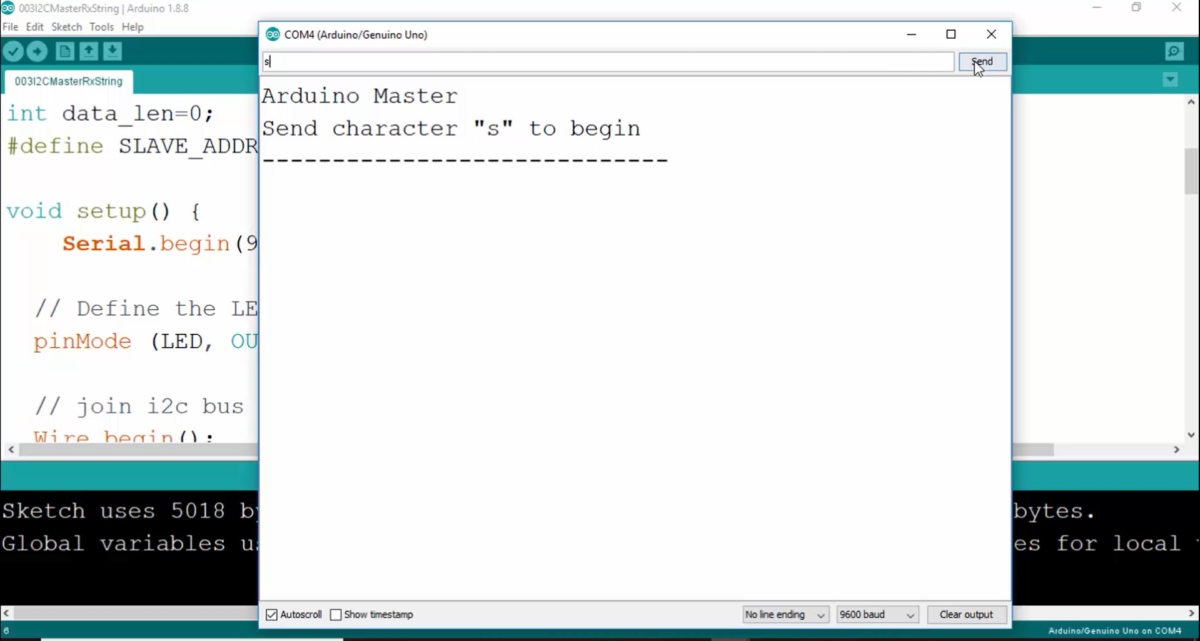Click the Verify sketch checkmark icon
This screenshot has width=1200, height=641.
[x=13, y=50]
